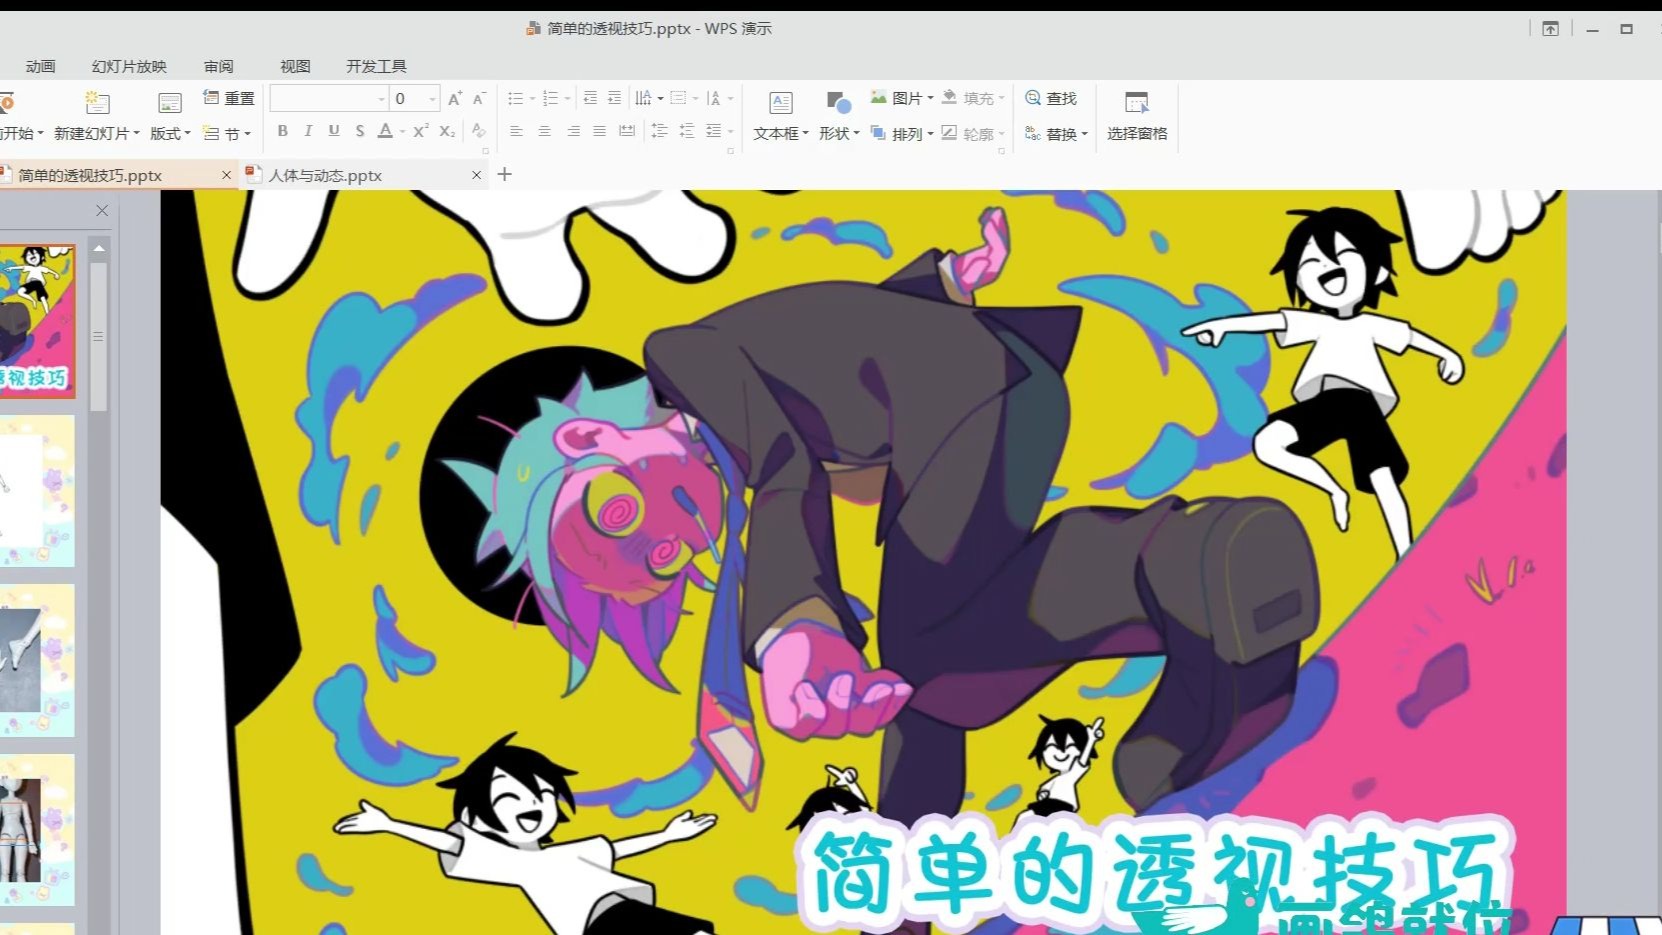Align text left
The width and height of the screenshot is (1662, 935).
click(x=516, y=131)
